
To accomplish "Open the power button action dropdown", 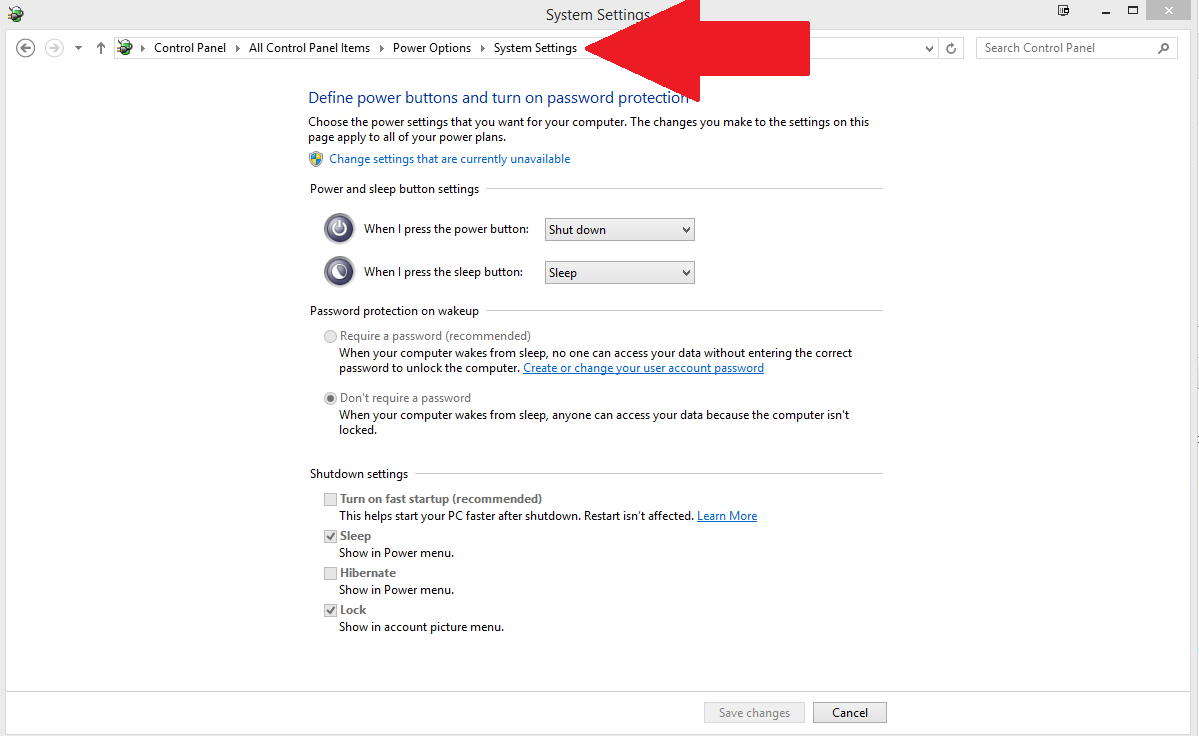I will point(619,229).
